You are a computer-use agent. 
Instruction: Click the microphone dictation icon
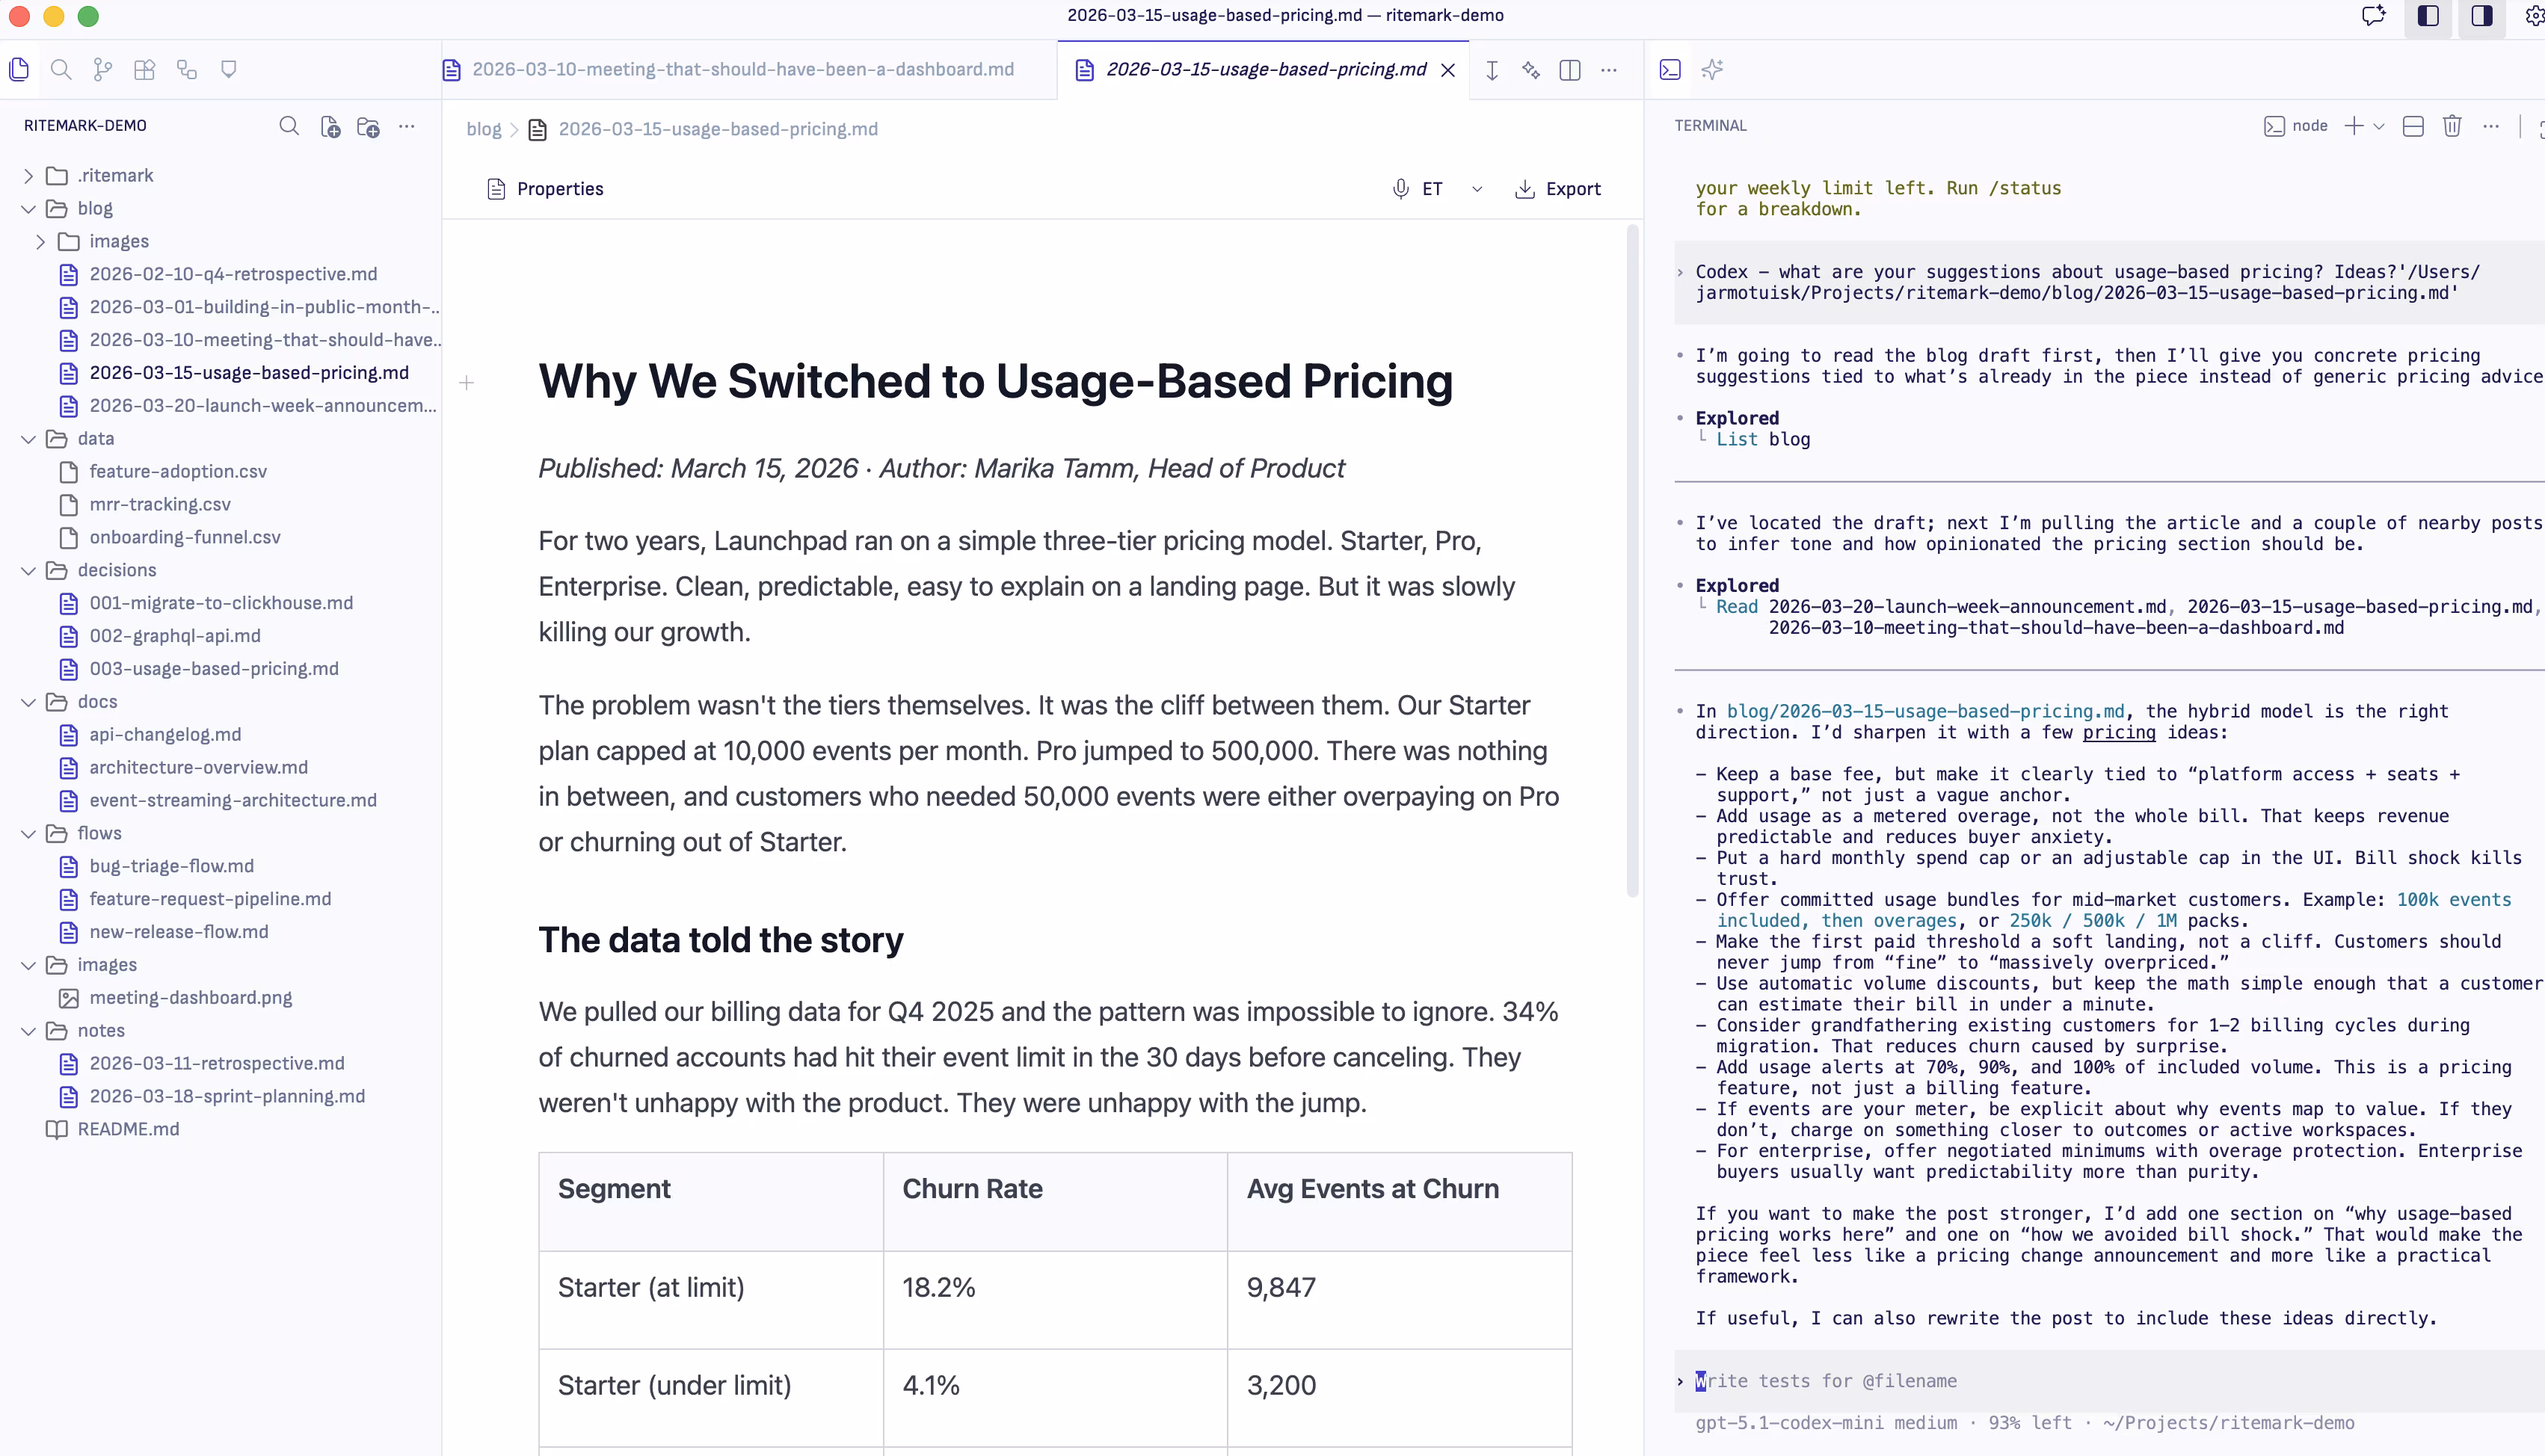pyautogui.click(x=1401, y=189)
